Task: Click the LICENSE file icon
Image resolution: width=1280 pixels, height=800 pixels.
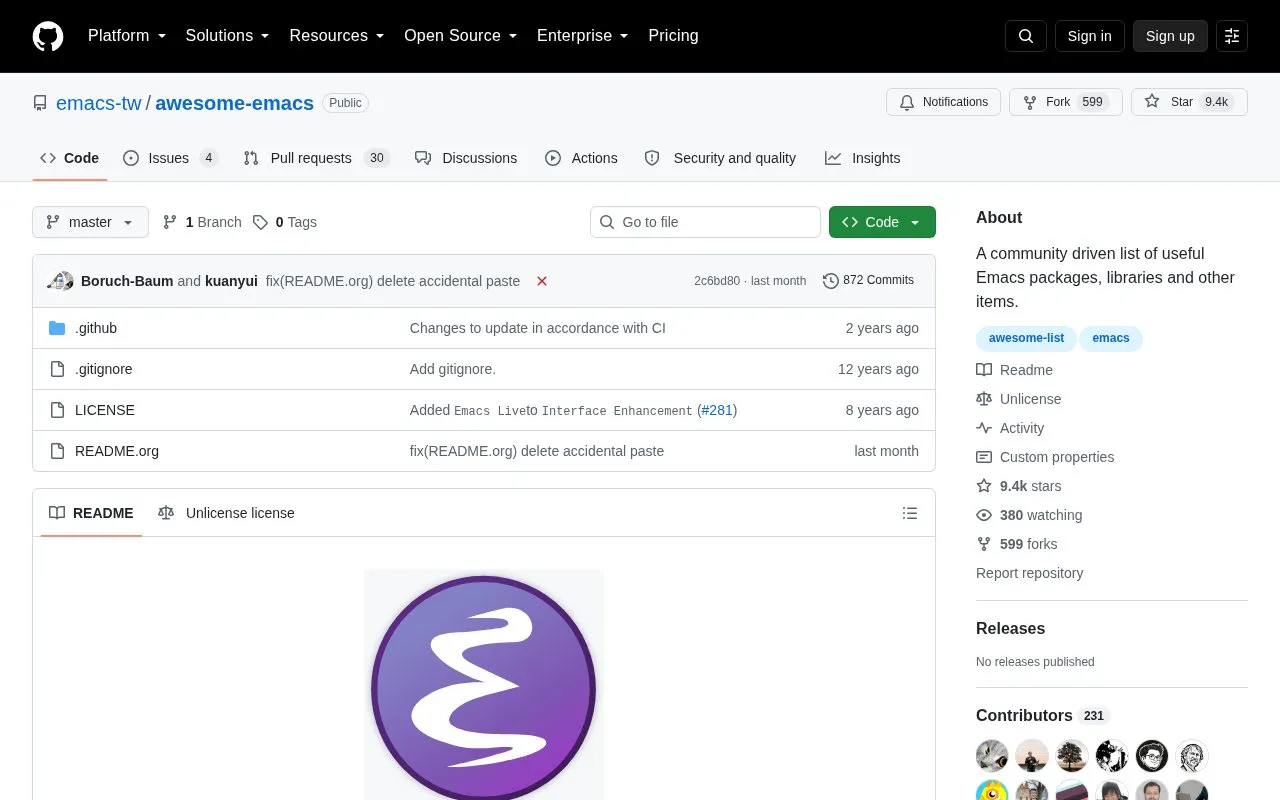Action: 57,410
